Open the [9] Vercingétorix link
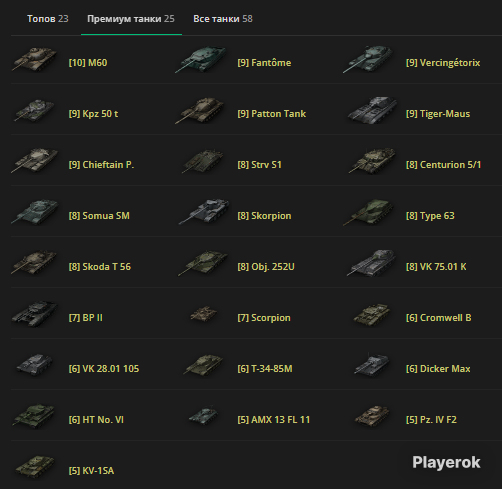The image size is (502, 489). coord(443,63)
